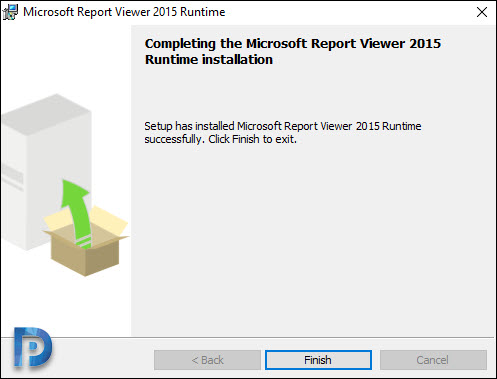Click the bold "Completing the Microsoft Report Viewer" heading line
This screenshot has width=497, height=379.
coord(293,44)
